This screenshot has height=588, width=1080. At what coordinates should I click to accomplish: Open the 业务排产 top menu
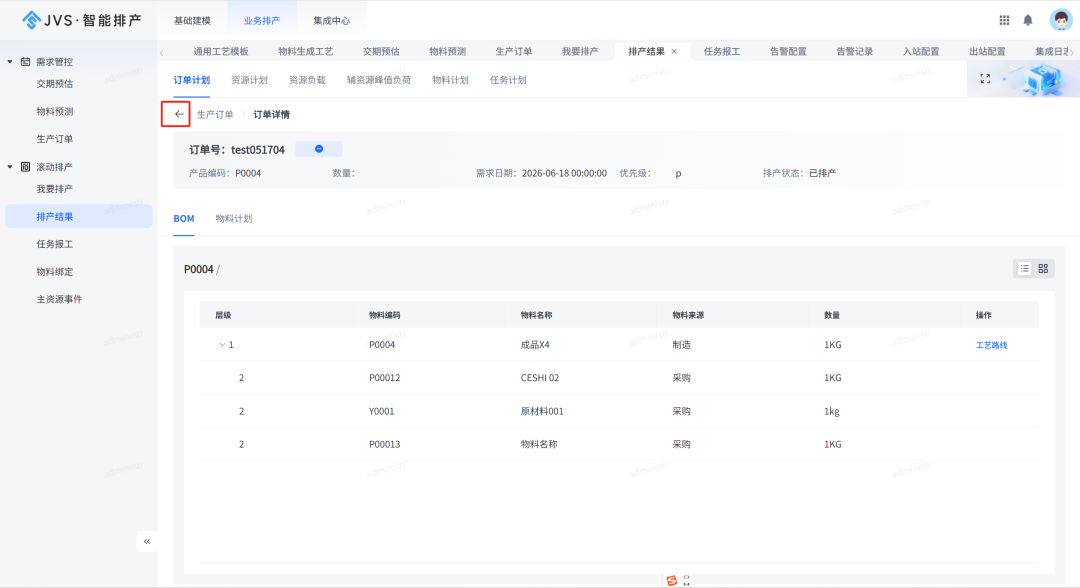(x=262, y=21)
